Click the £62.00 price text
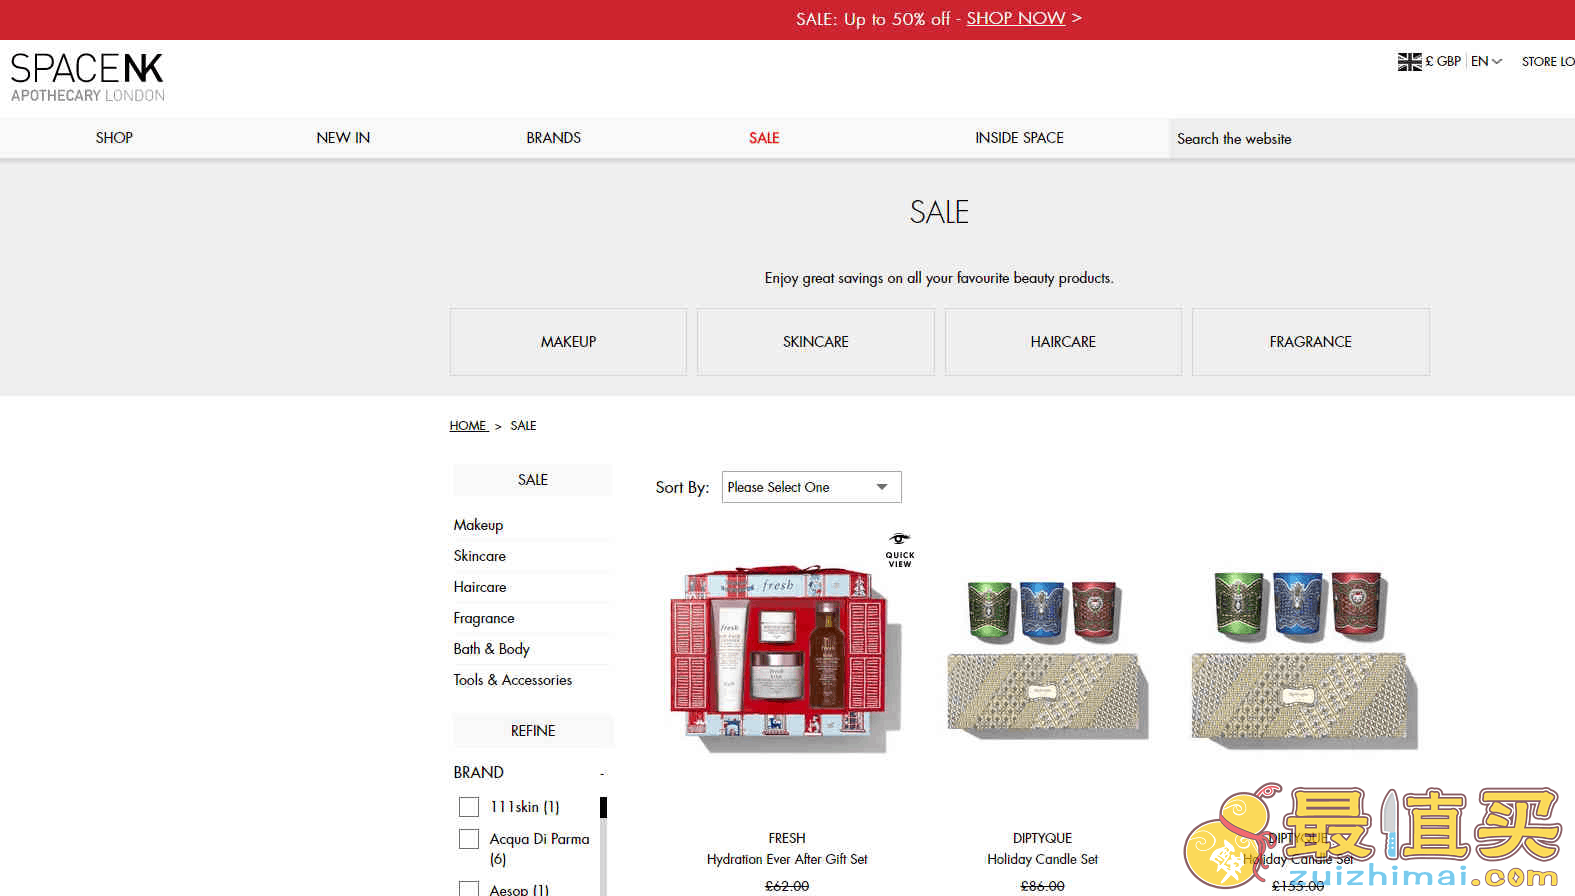 coord(787,886)
